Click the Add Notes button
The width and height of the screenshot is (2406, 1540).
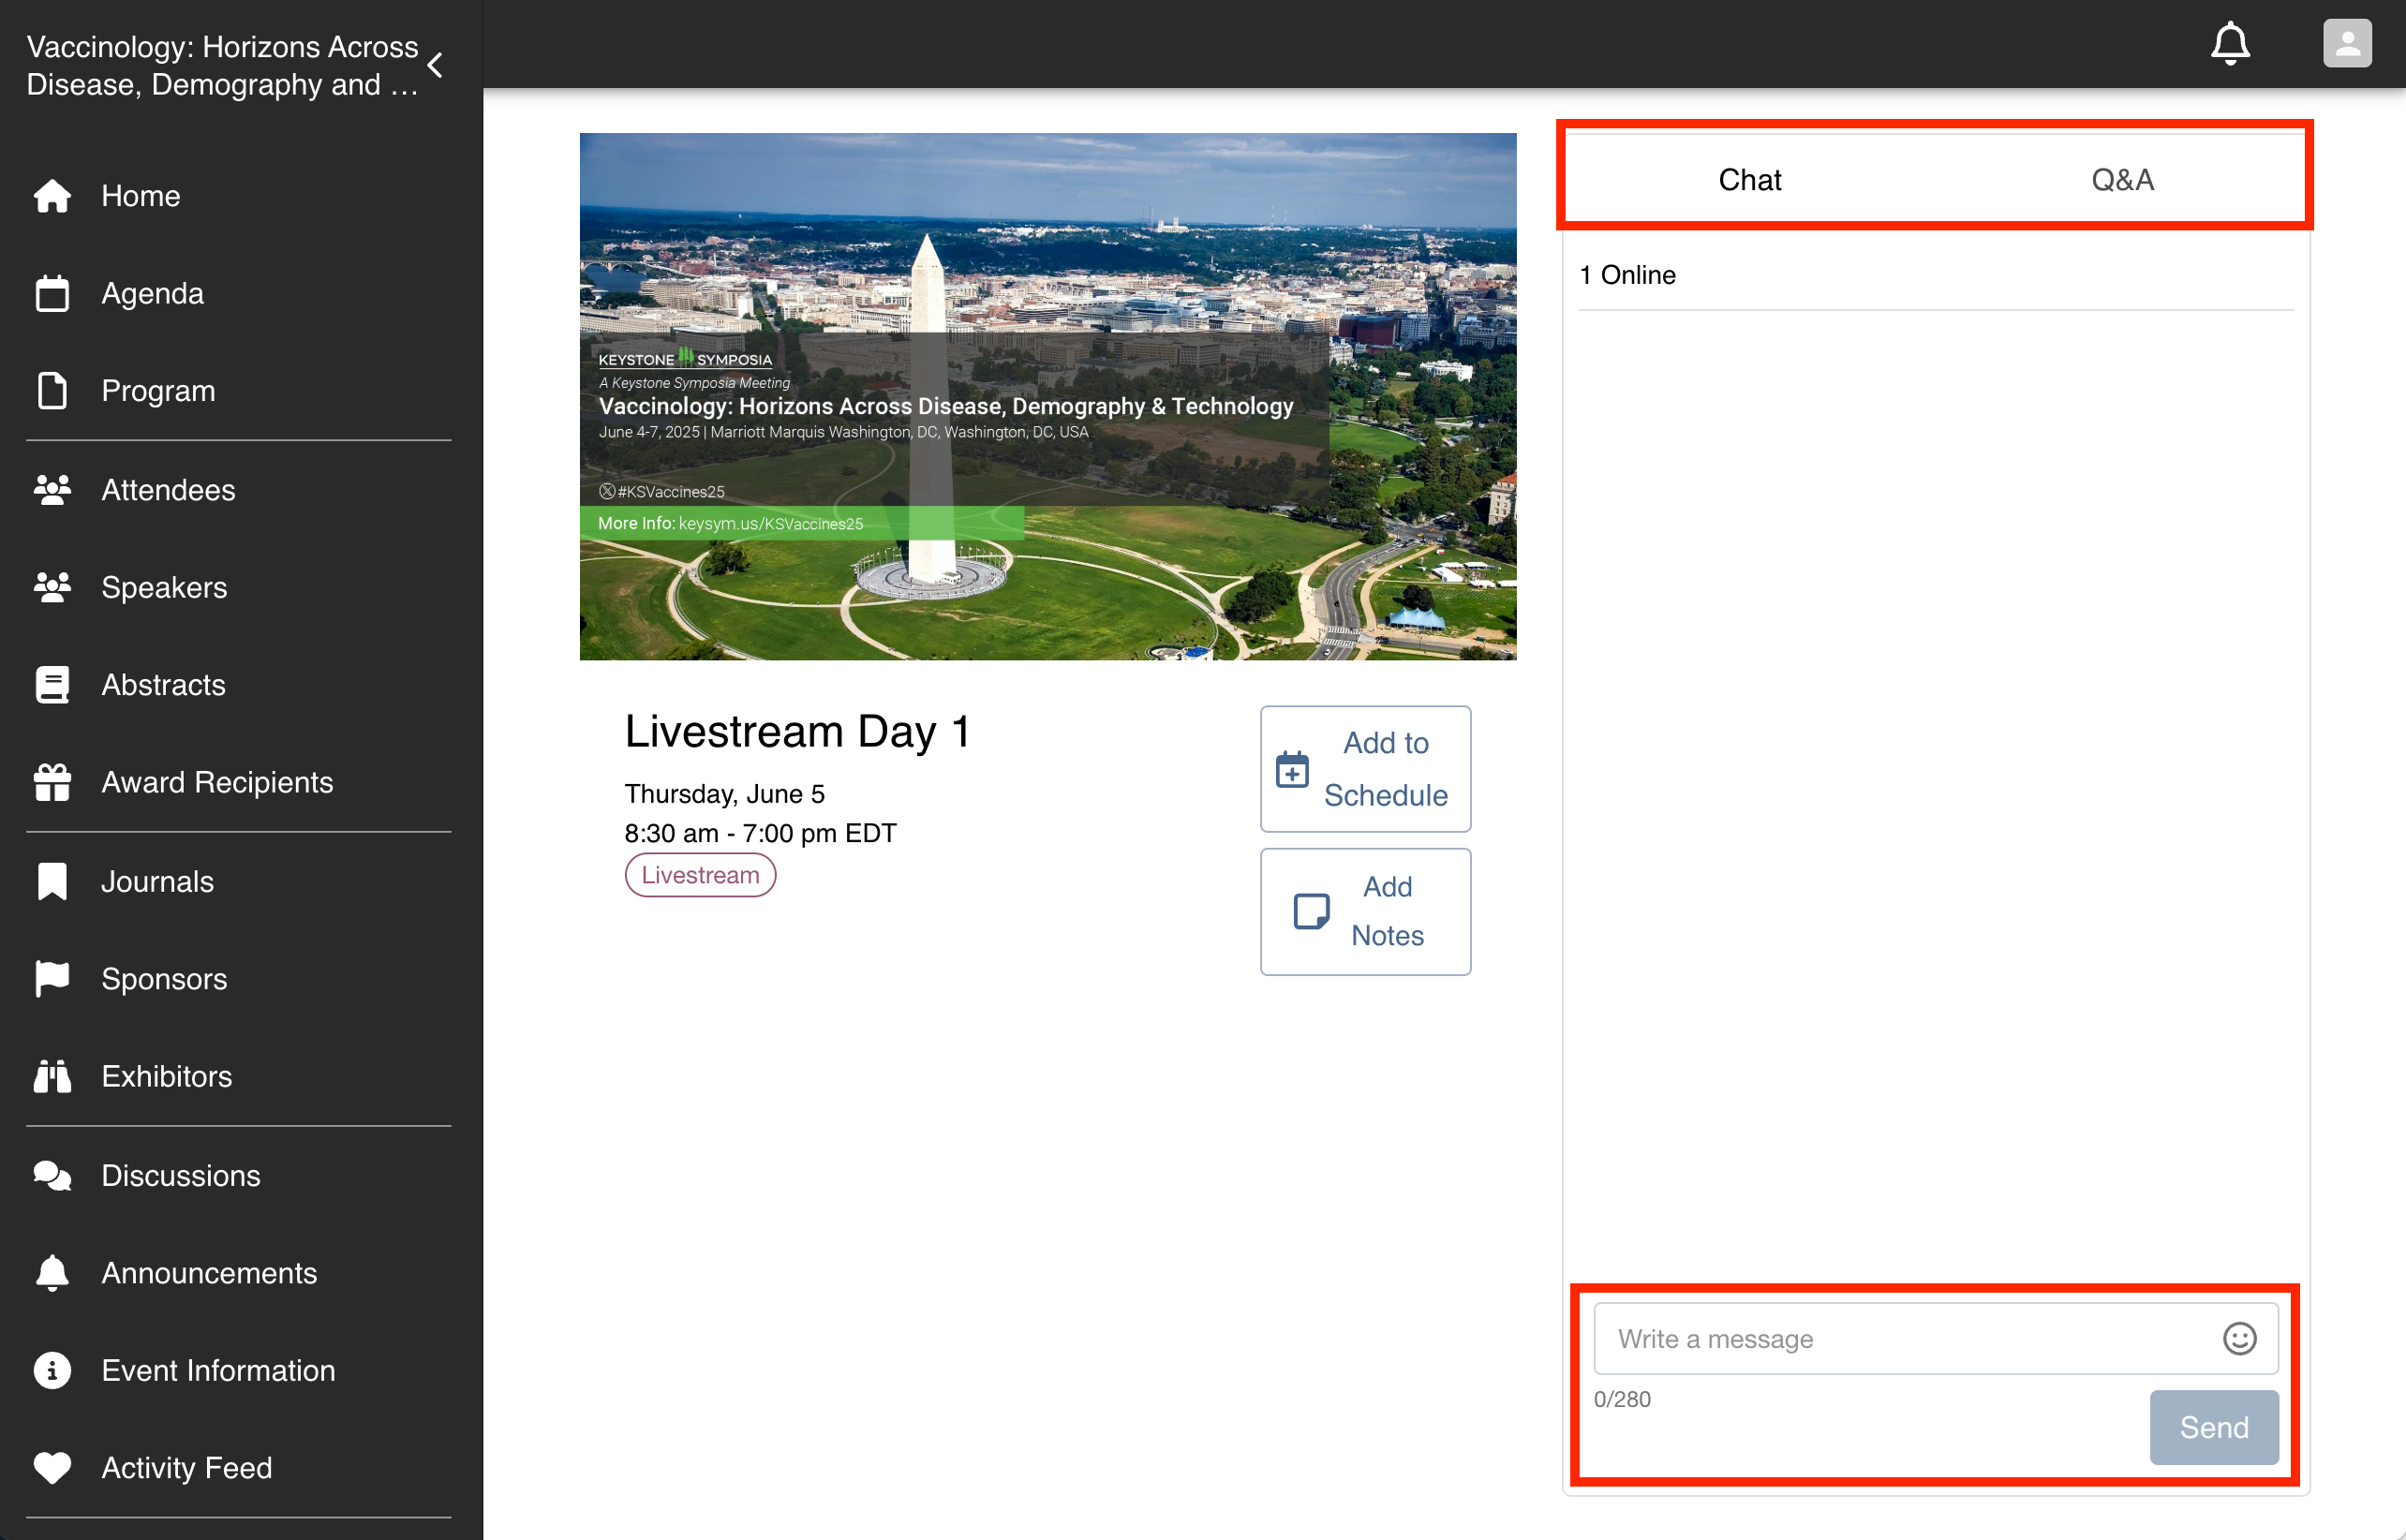1365,911
